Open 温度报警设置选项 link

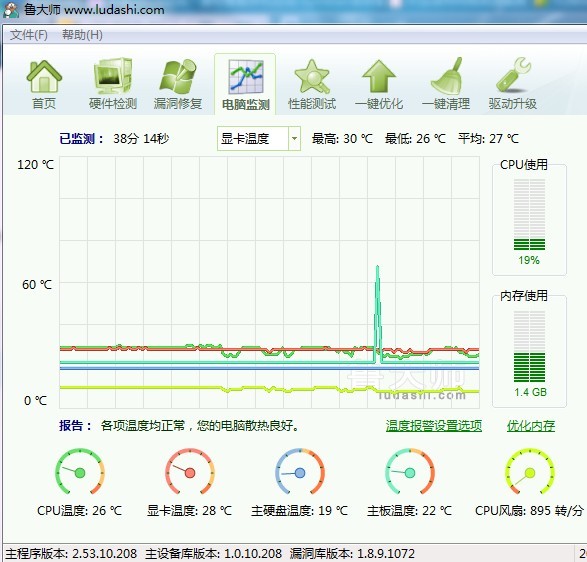434,426
